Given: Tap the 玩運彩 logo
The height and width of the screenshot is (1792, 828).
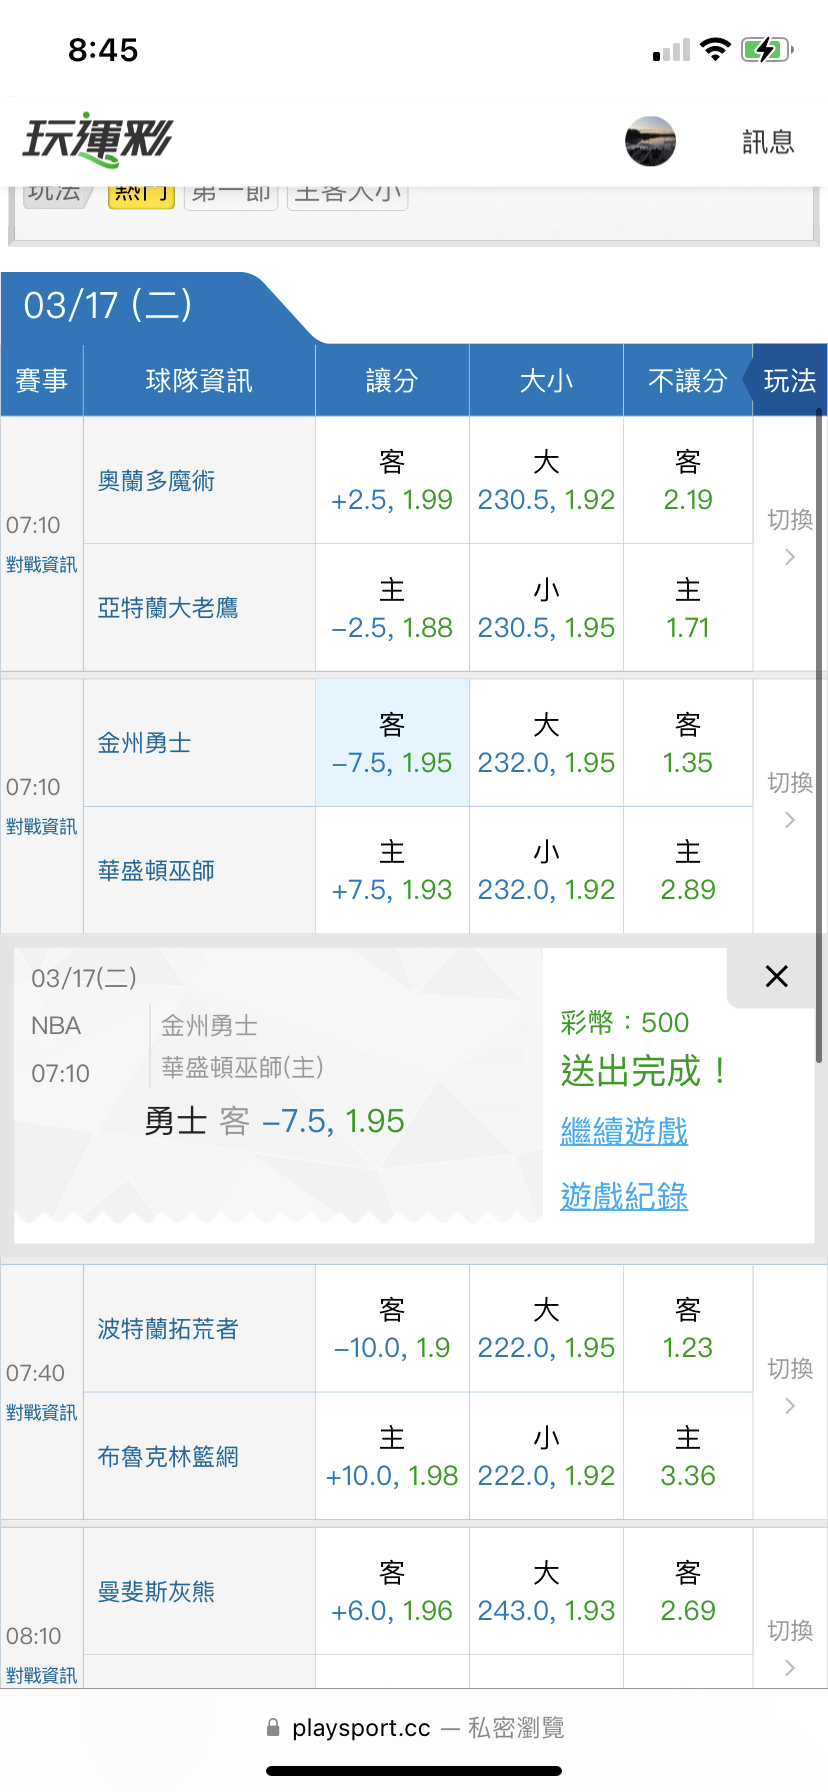Looking at the screenshot, I should (98, 140).
